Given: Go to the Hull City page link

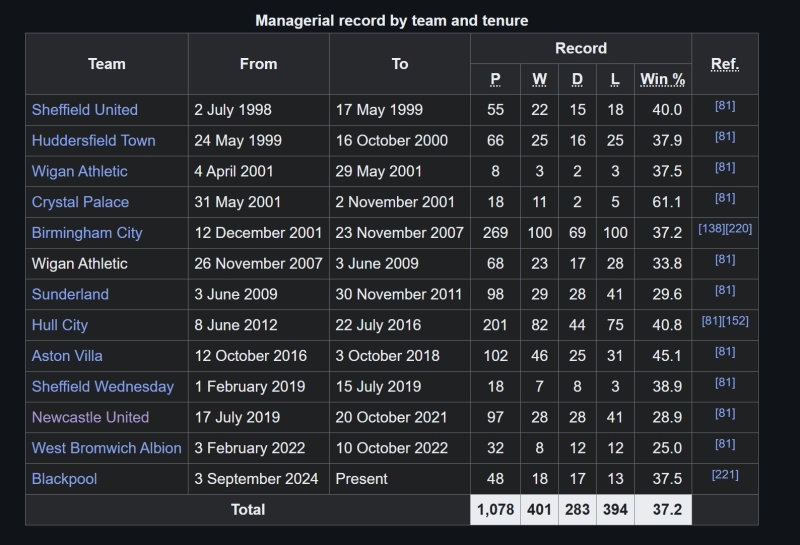Looking at the screenshot, I should click(x=60, y=325).
